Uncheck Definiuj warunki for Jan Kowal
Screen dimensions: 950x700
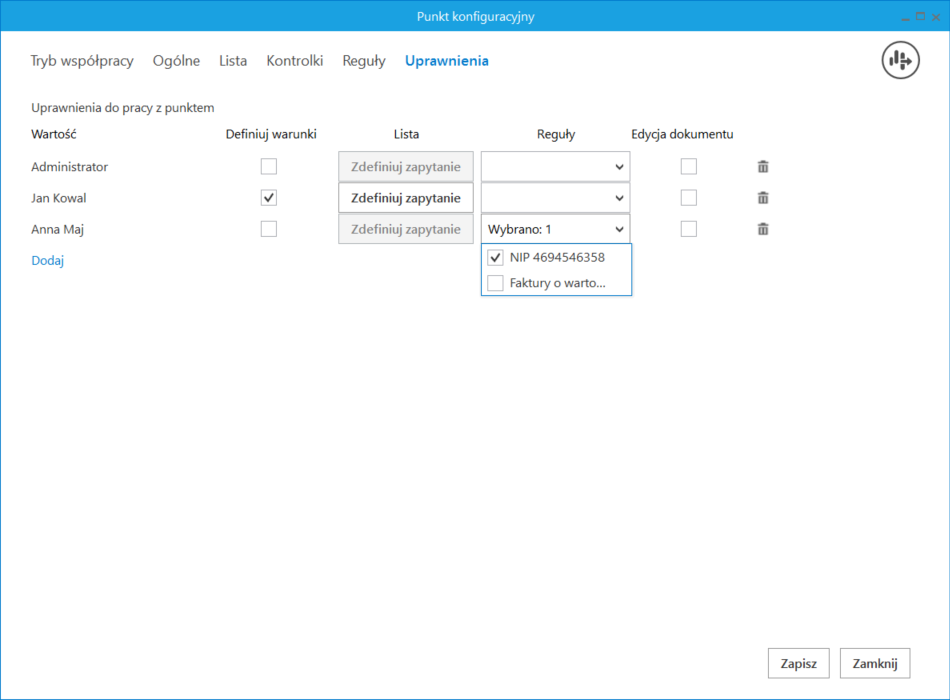[269, 198]
